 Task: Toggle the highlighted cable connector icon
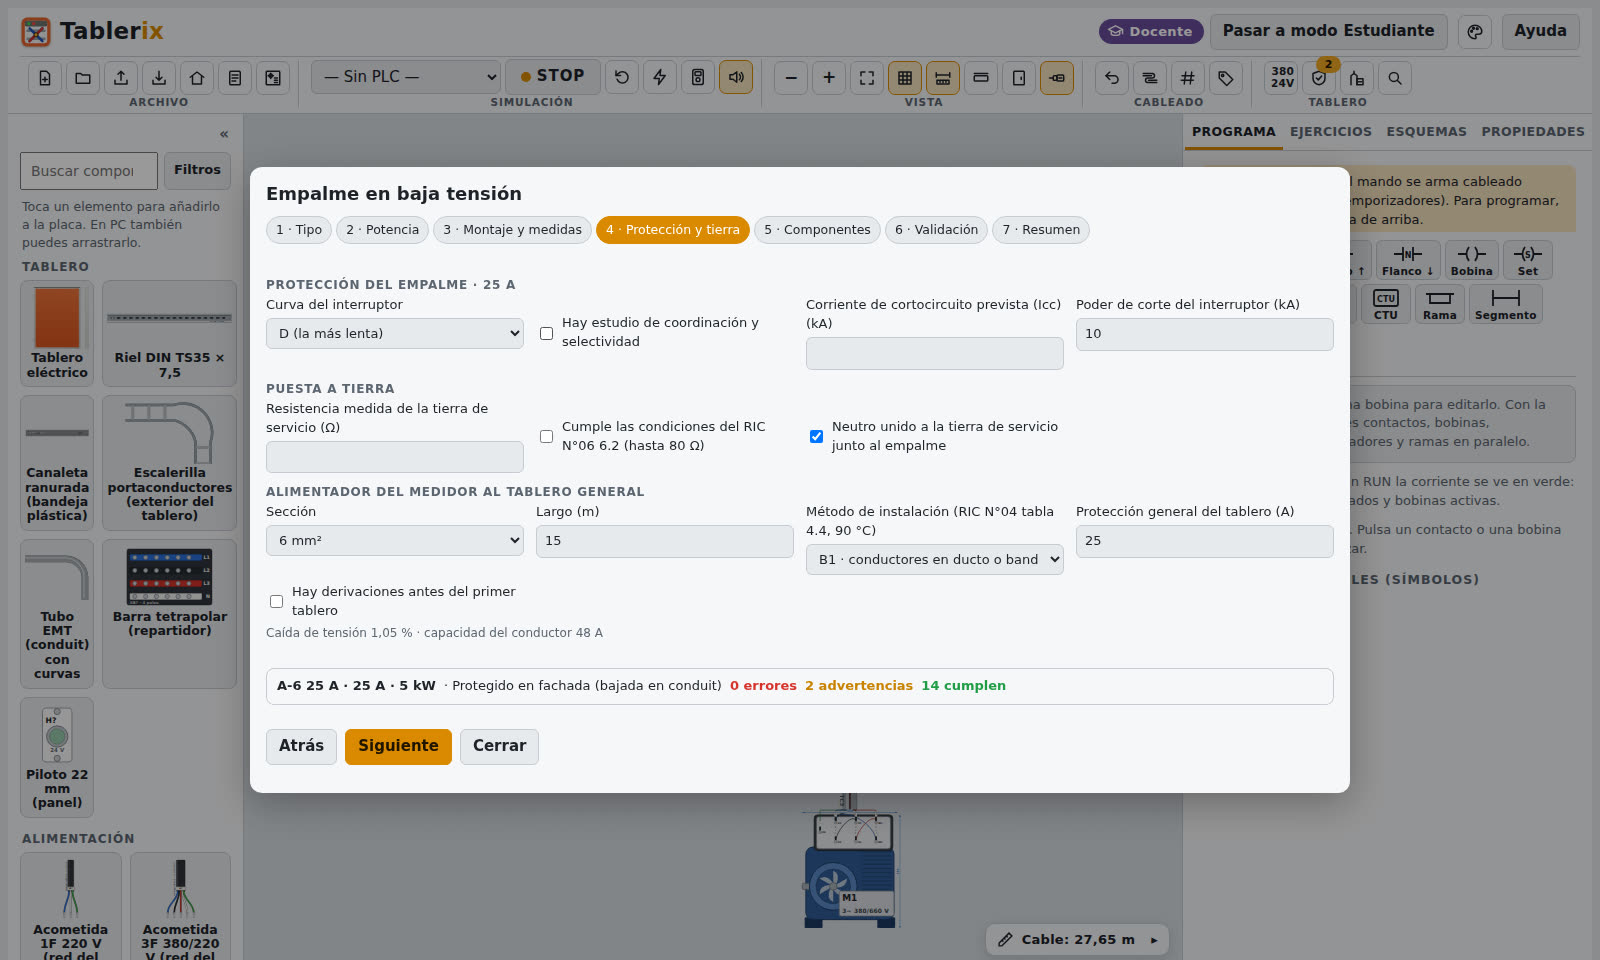(x=1057, y=78)
